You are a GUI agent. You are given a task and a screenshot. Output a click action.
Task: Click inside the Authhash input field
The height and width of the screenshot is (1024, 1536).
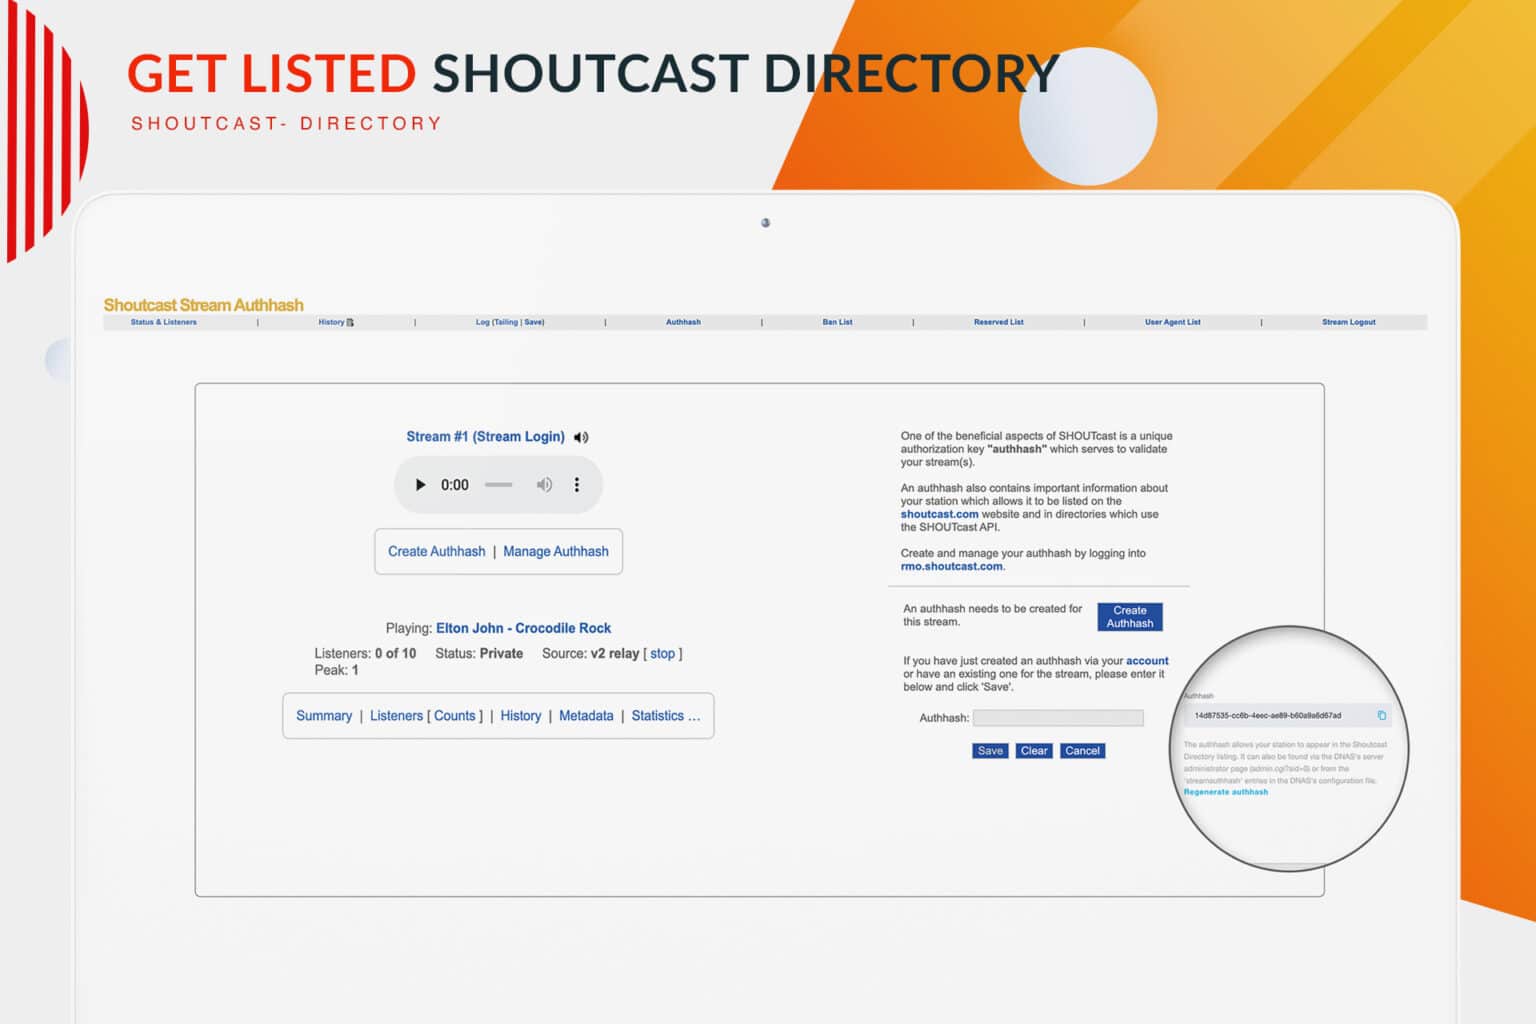[x=1059, y=717]
